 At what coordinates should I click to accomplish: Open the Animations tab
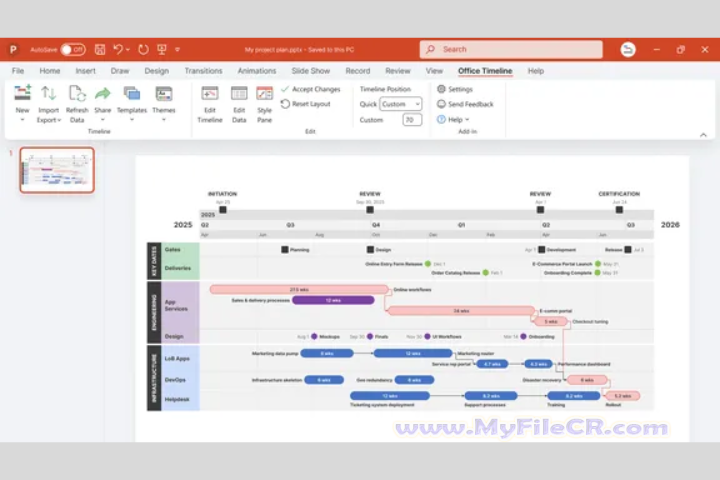click(257, 71)
